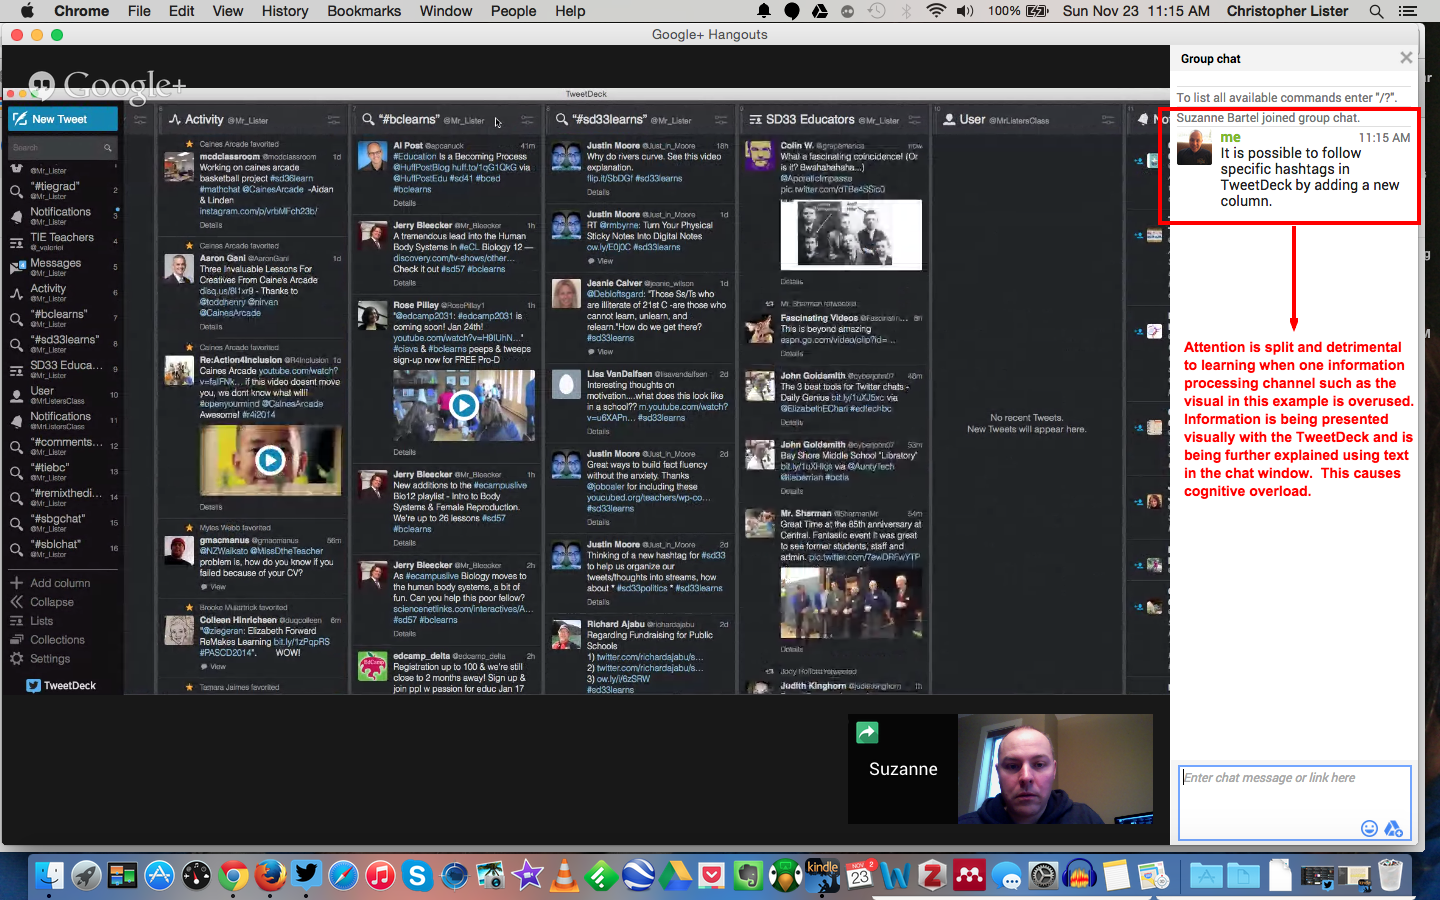Click green share arrow on Suzanne tile

click(867, 733)
